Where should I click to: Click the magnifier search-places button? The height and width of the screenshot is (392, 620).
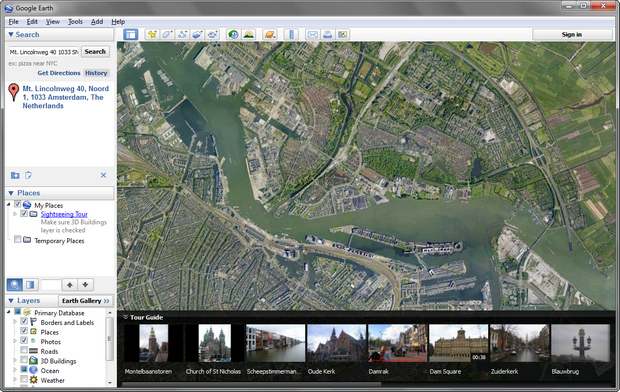(x=15, y=284)
